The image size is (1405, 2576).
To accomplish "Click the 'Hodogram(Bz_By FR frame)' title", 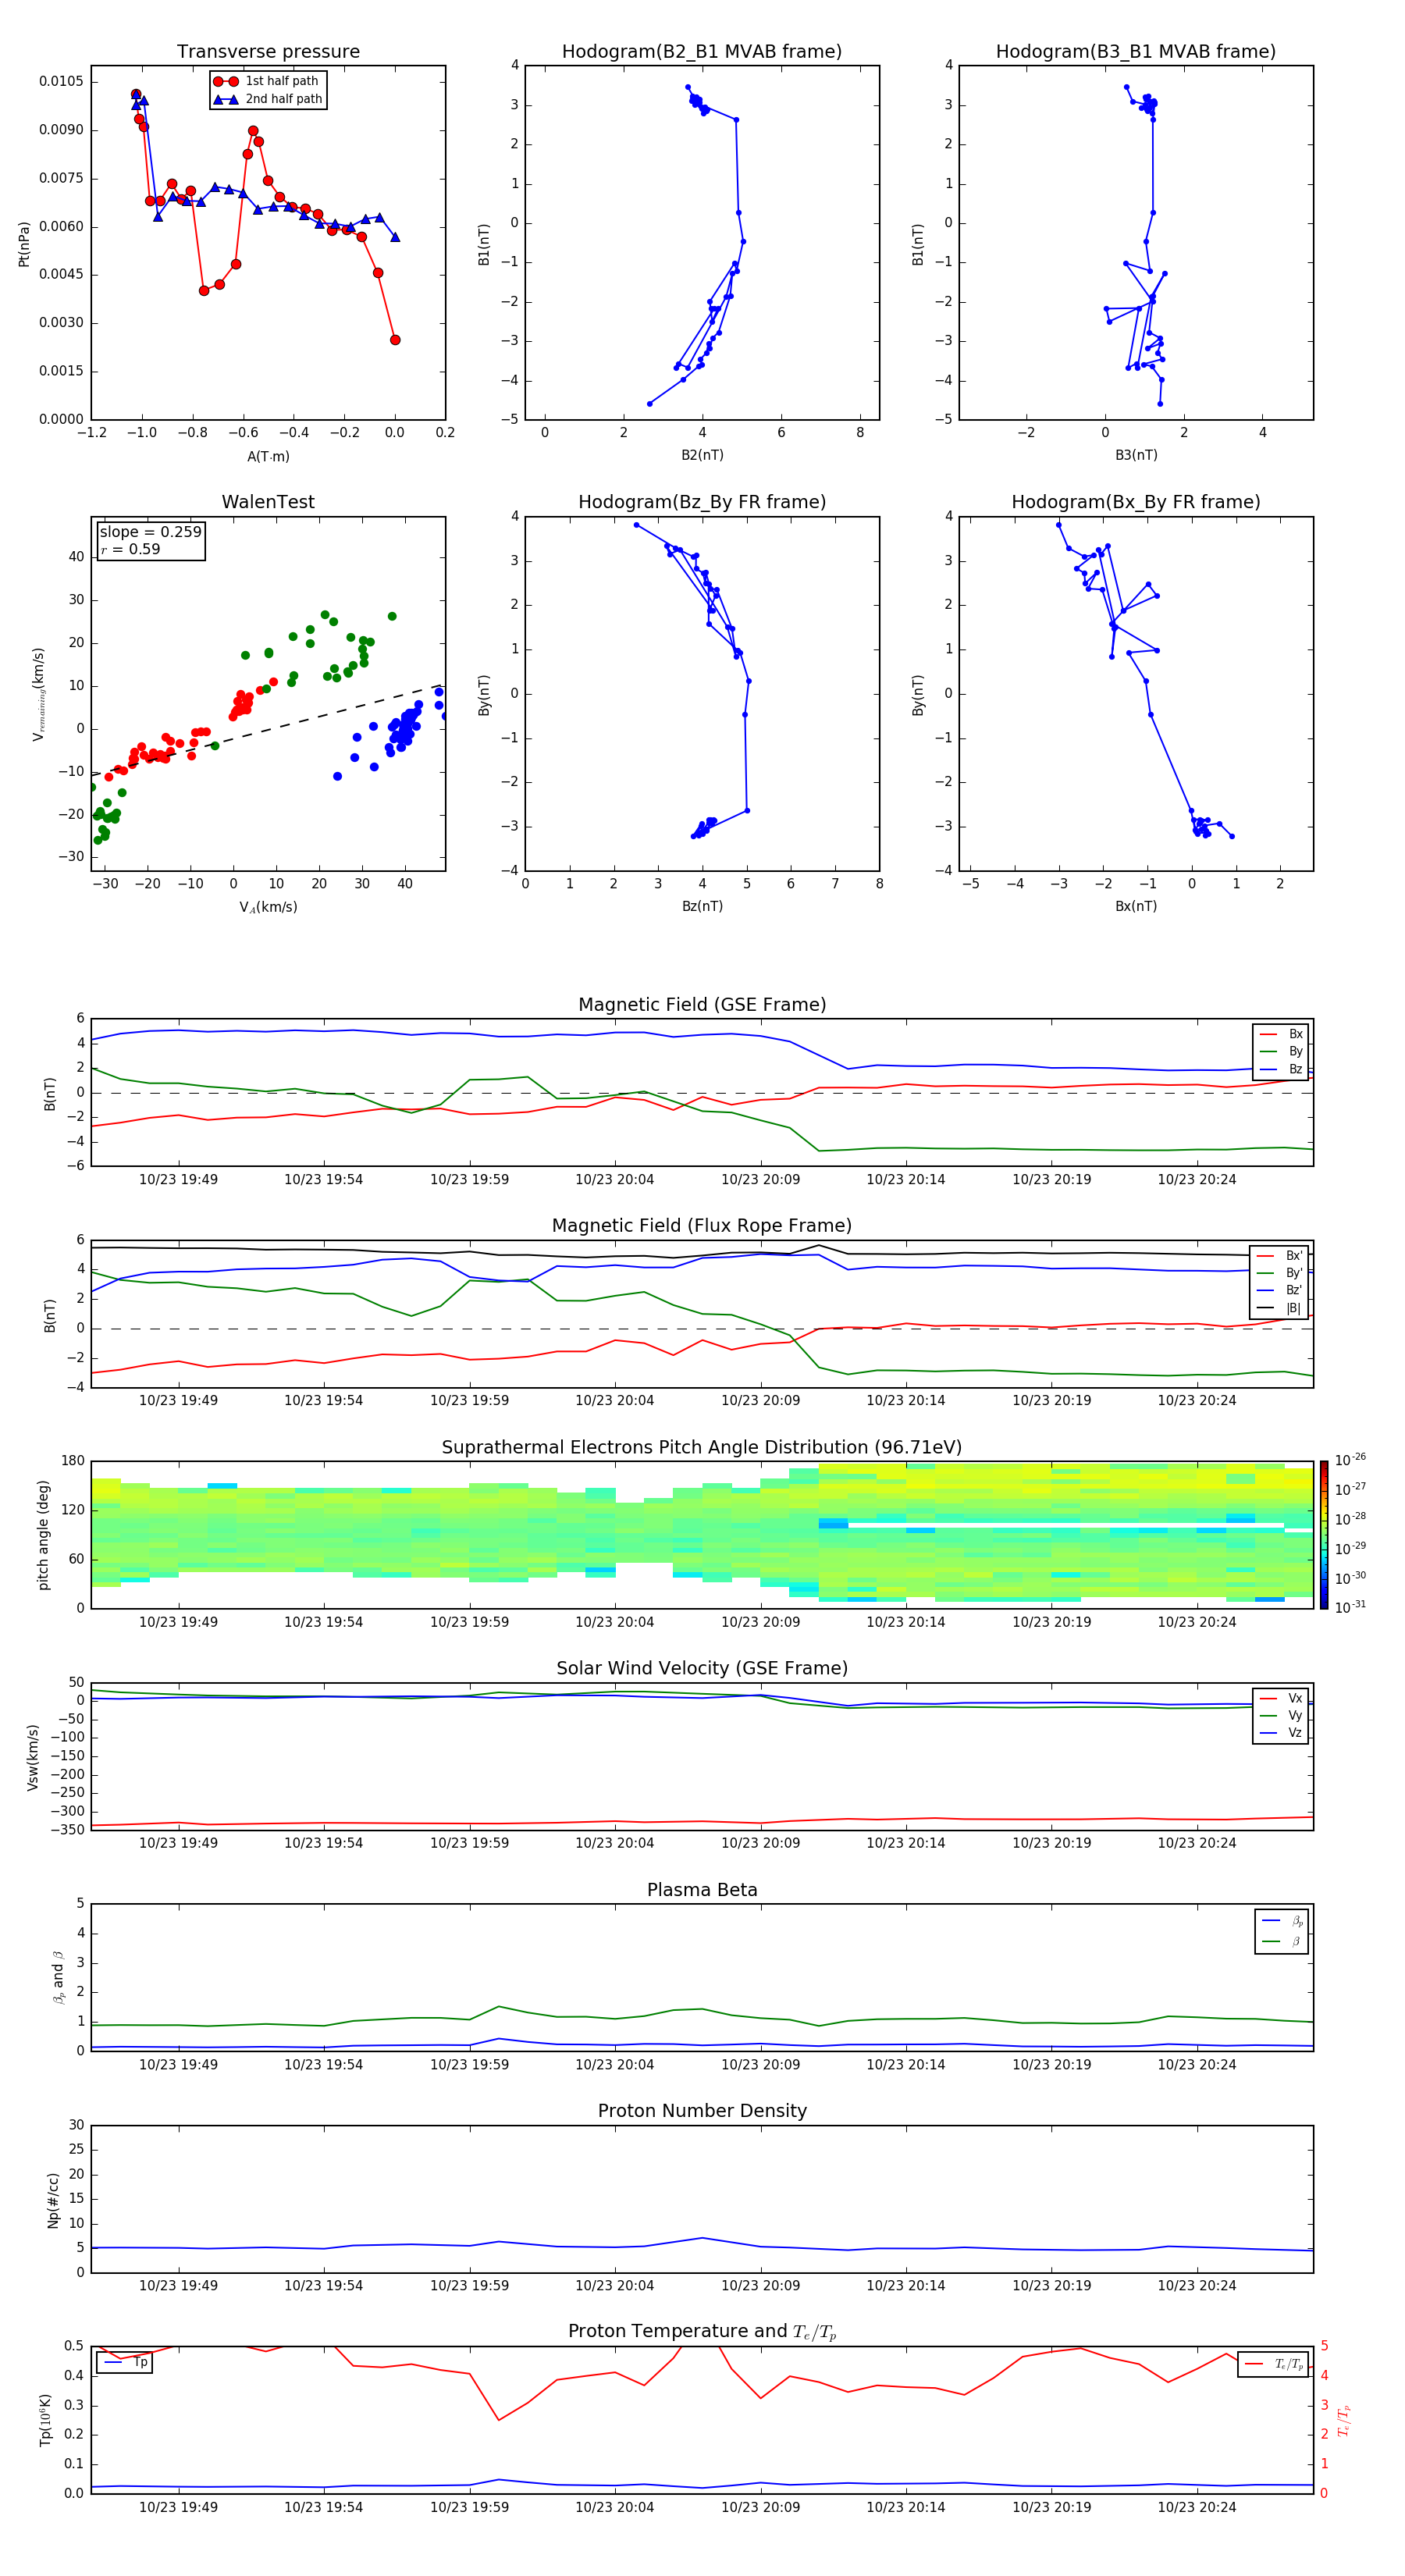I will pyautogui.click(x=702, y=502).
